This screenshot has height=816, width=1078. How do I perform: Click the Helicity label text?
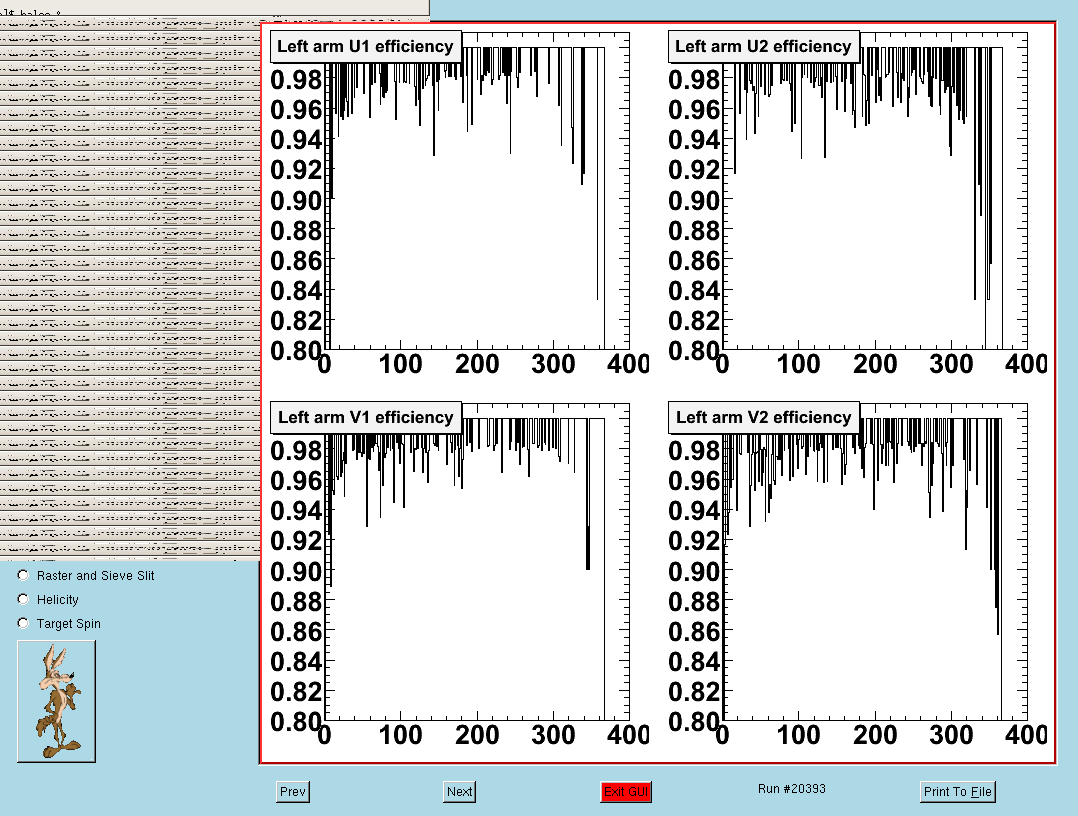pos(58,599)
